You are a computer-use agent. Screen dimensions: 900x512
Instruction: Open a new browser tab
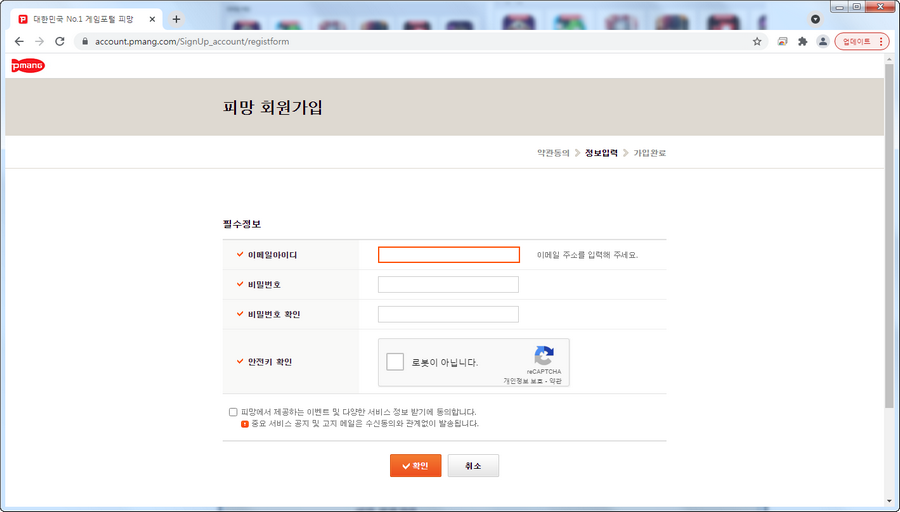176,19
